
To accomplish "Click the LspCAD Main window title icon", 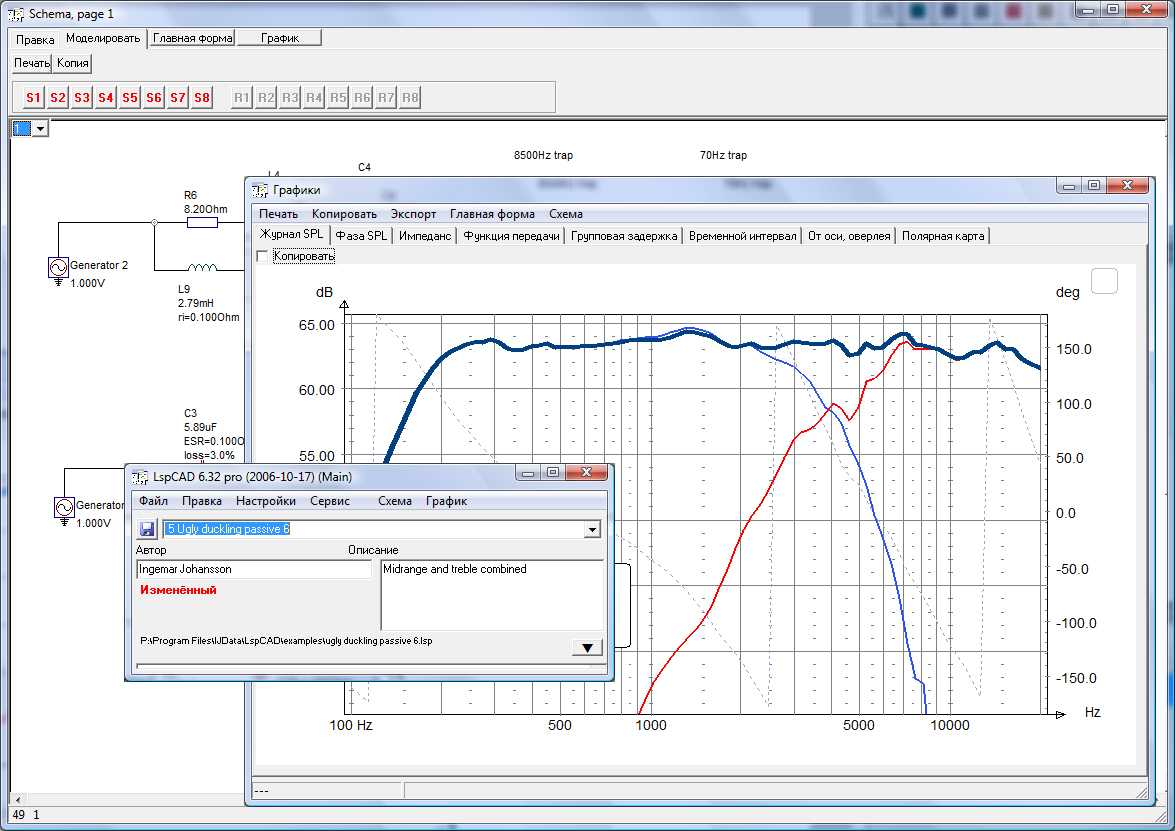I will 139,477.
